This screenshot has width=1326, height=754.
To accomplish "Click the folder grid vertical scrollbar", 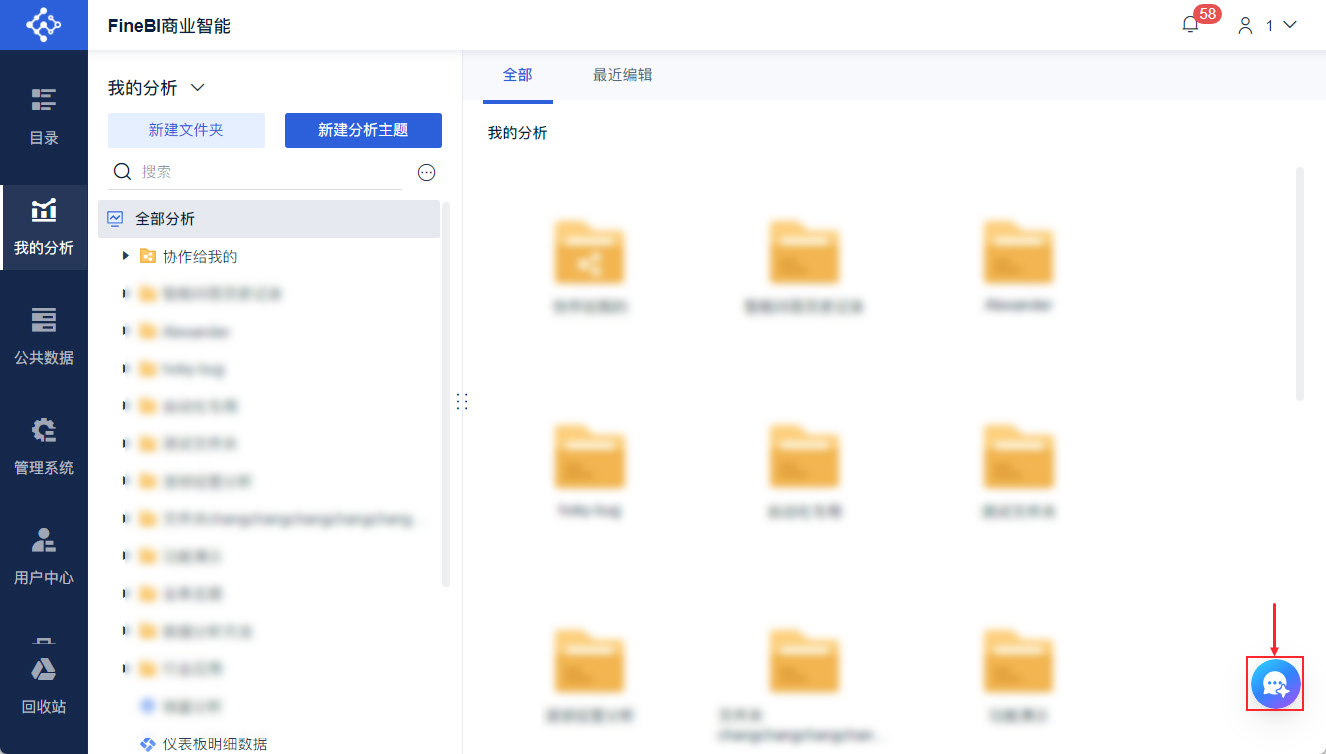I will (1300, 284).
